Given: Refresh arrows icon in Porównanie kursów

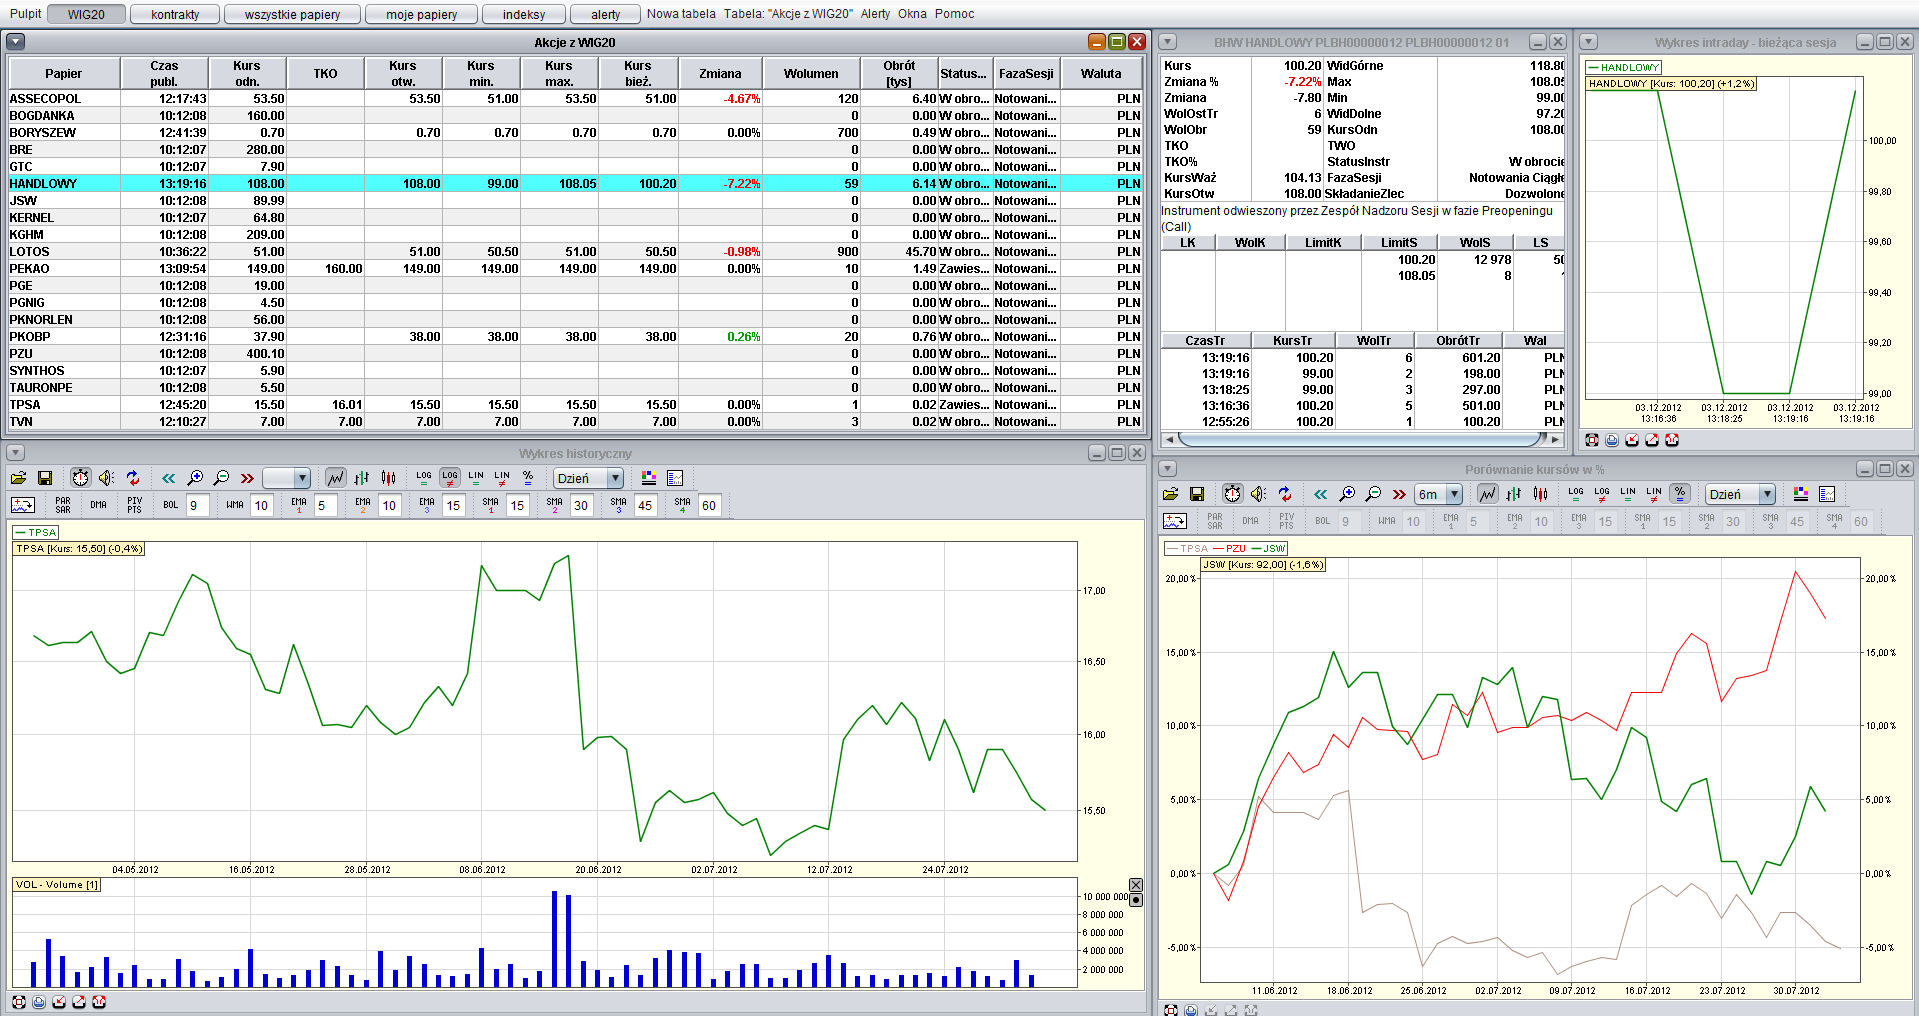Looking at the screenshot, I should (1285, 495).
